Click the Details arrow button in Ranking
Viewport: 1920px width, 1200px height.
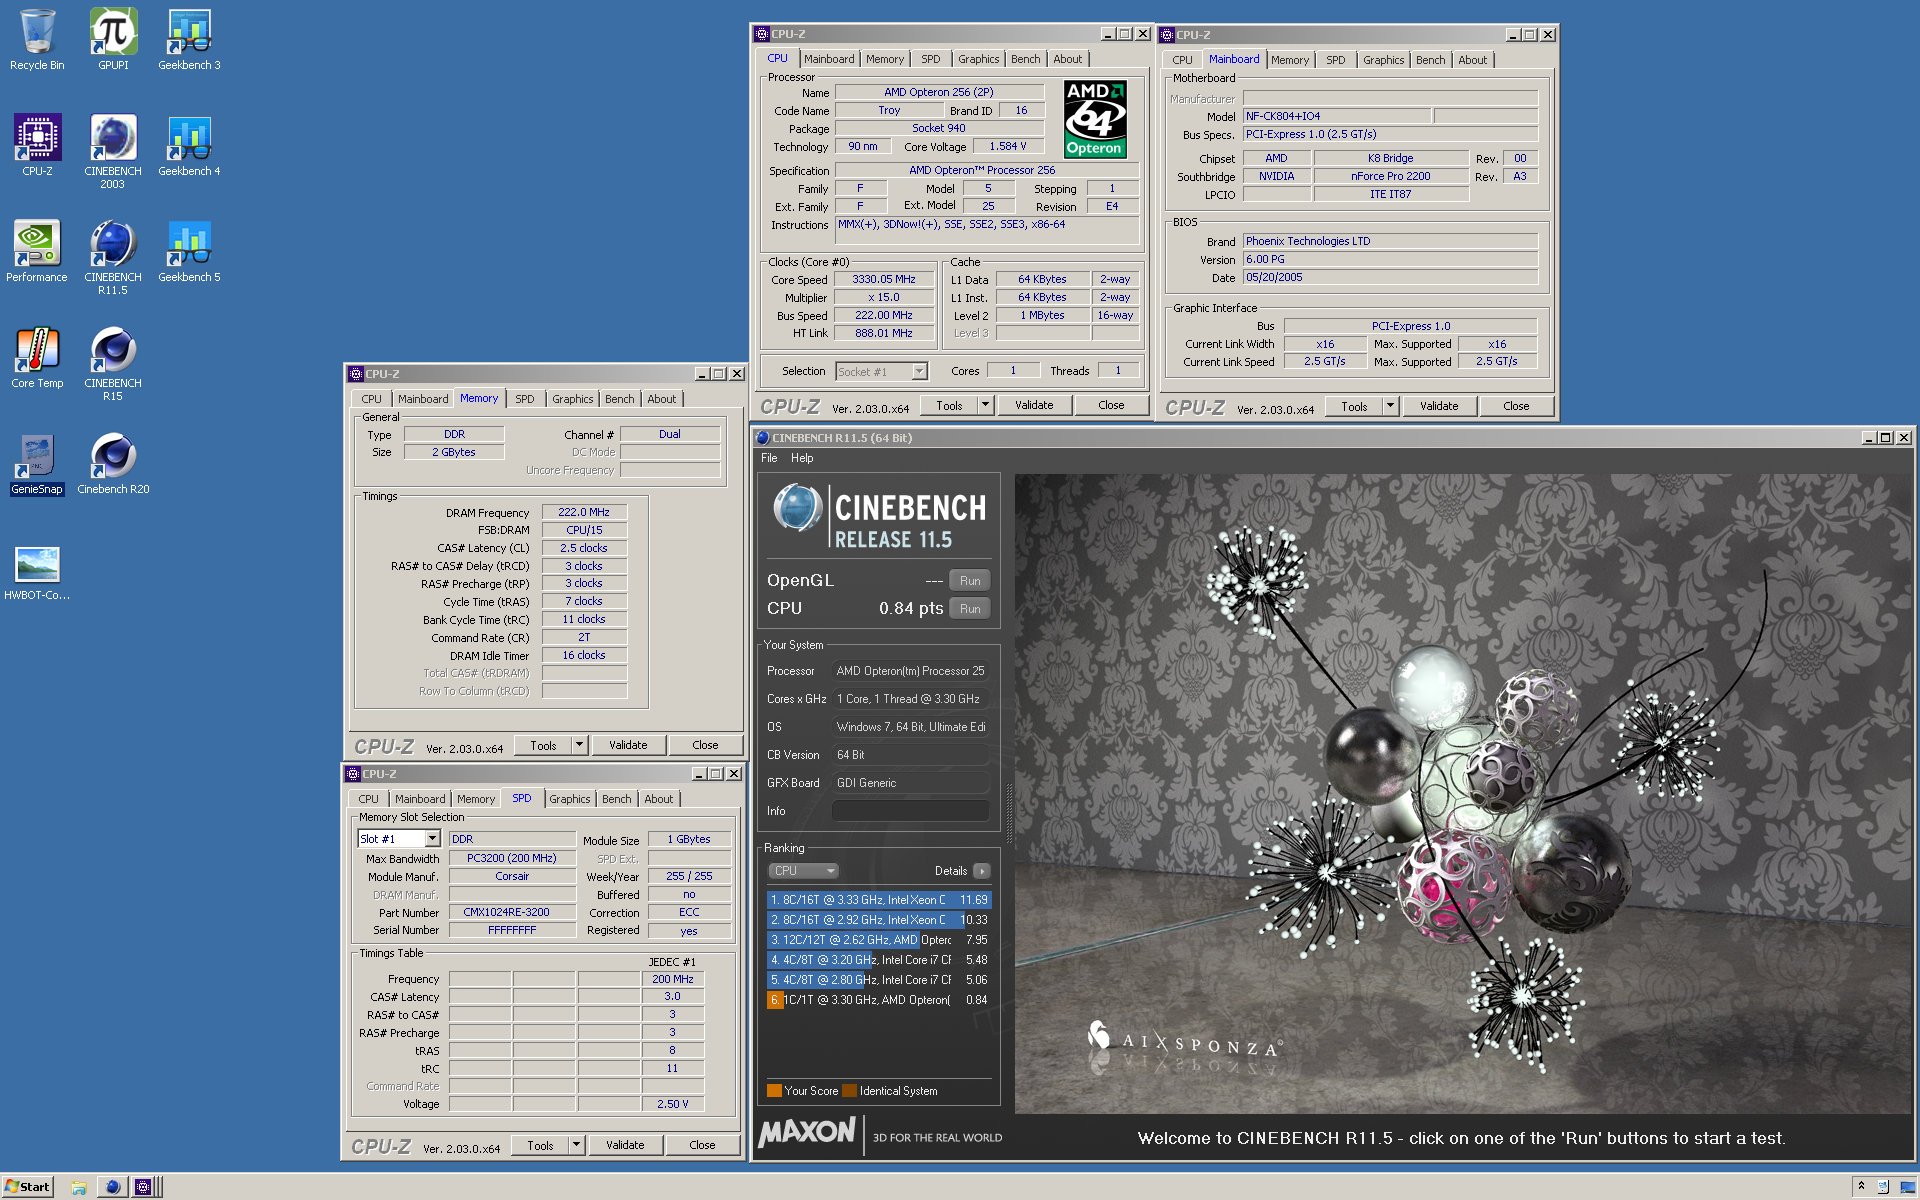click(982, 871)
